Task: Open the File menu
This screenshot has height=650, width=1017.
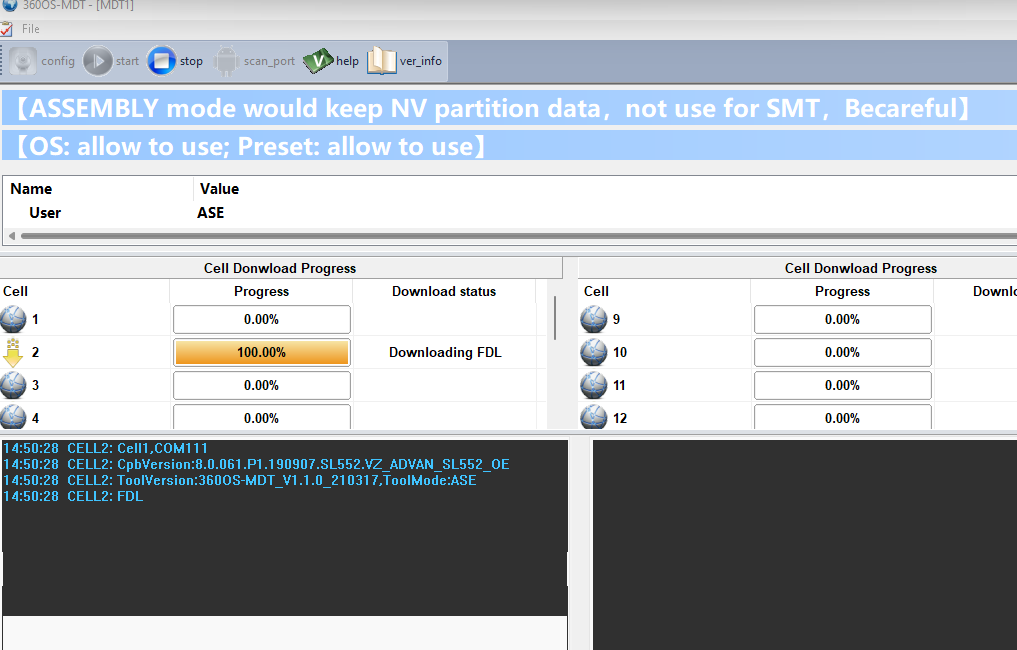Action: [x=31, y=29]
